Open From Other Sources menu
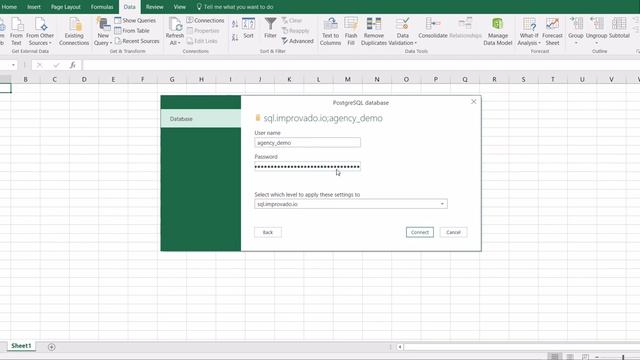 click(40, 31)
